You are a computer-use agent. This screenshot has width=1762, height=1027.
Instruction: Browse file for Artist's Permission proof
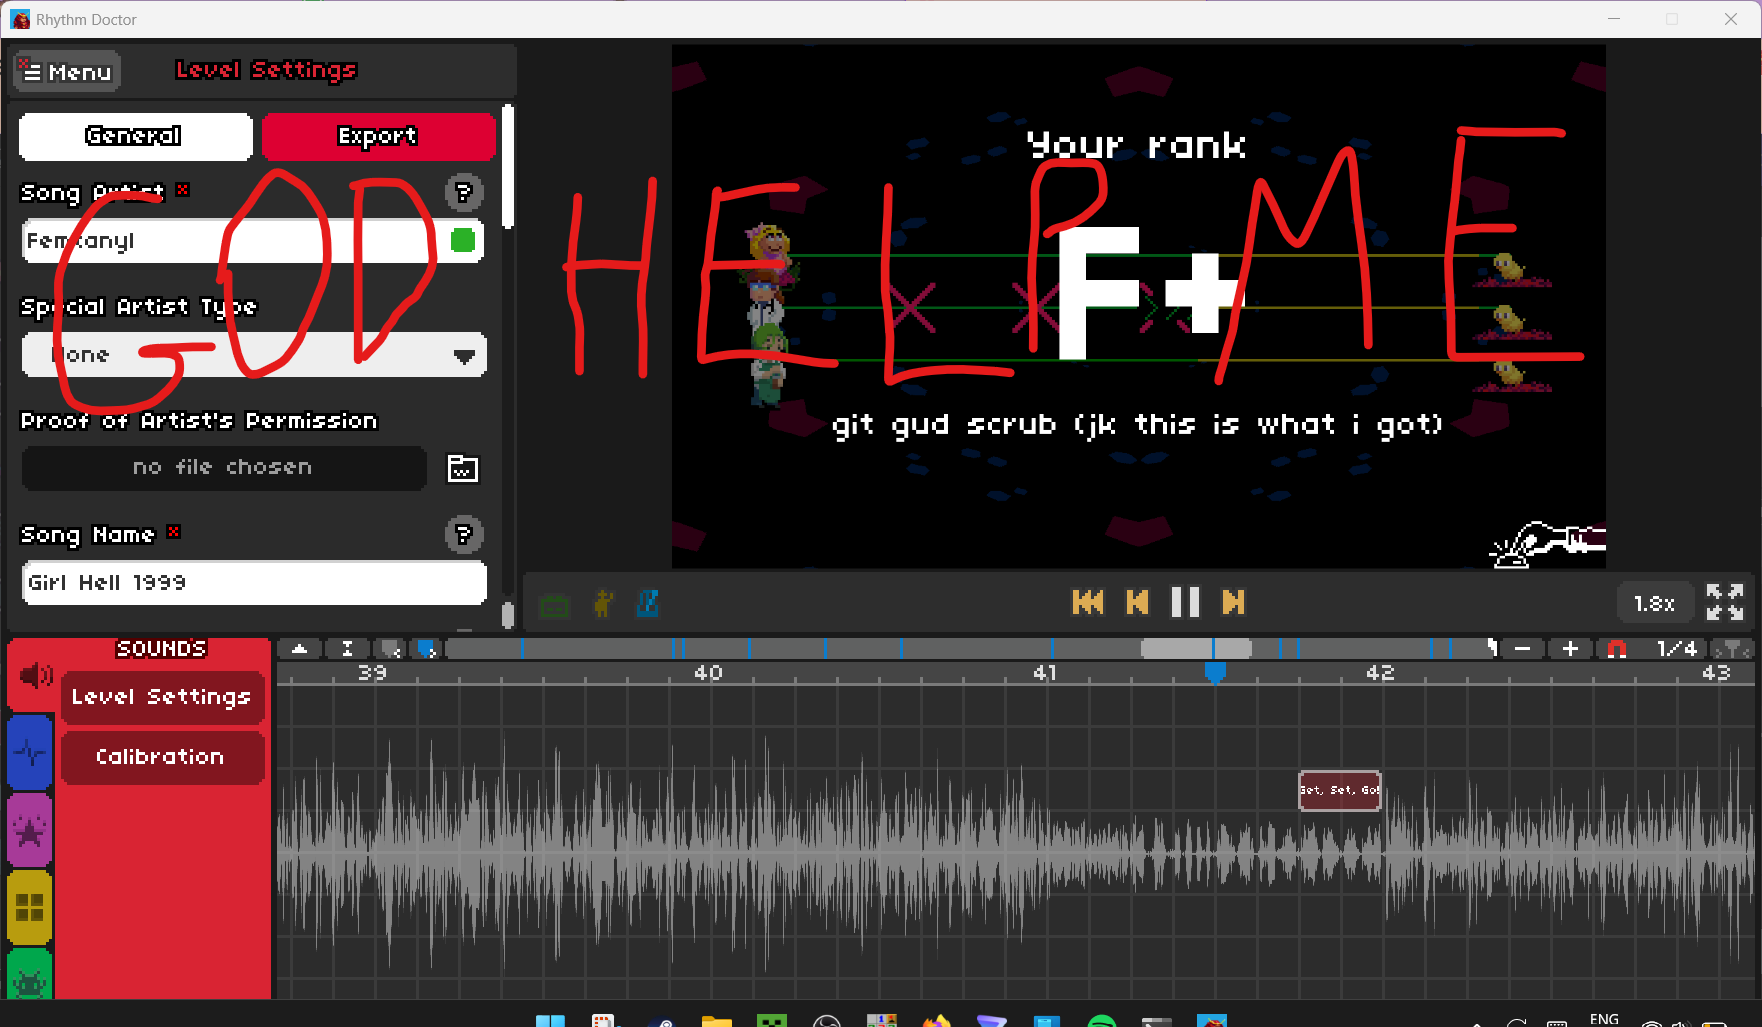tap(462, 468)
